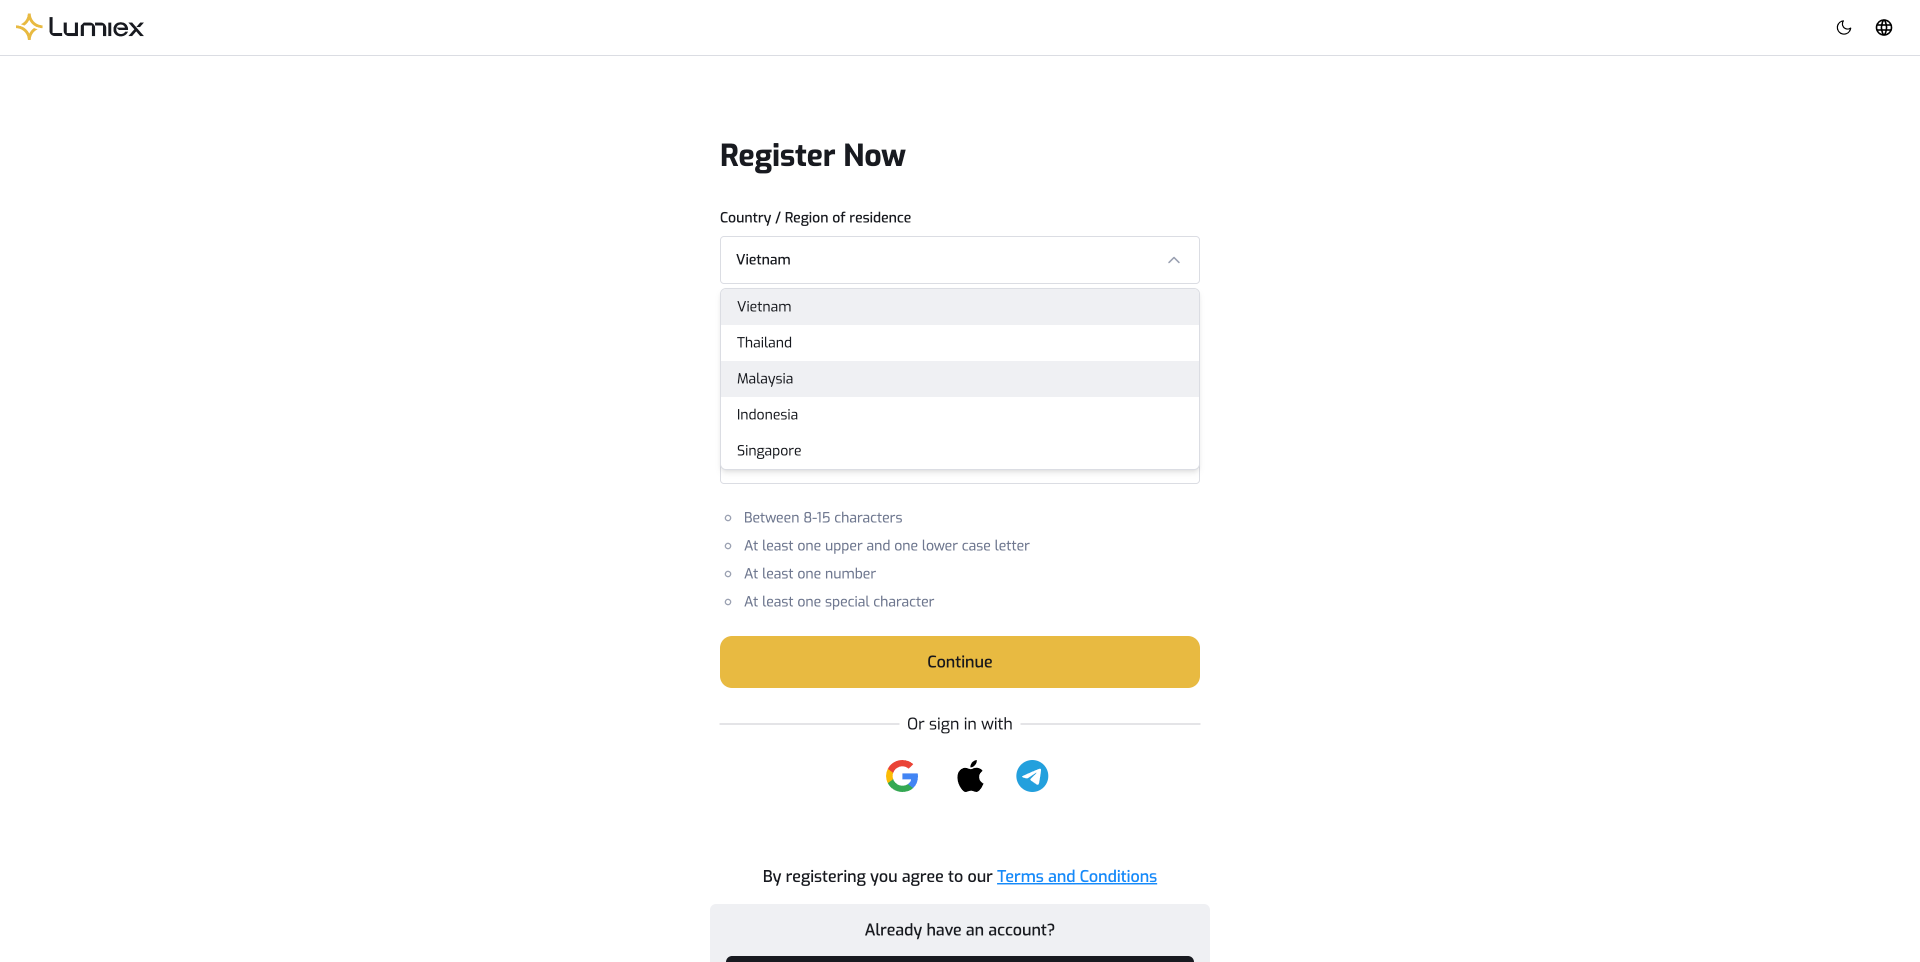
Task: Sign in with Telegram
Action: [1031, 775]
